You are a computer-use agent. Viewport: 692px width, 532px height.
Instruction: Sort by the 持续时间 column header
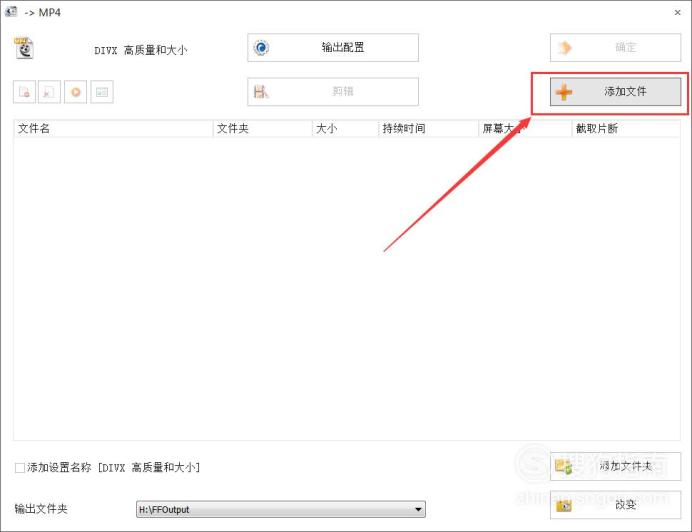[428, 128]
